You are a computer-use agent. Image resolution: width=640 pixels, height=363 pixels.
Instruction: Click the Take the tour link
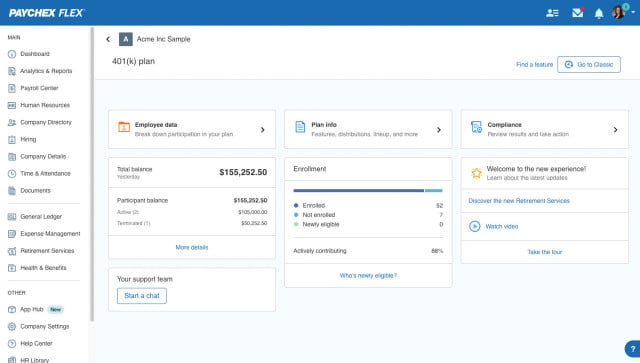coord(544,252)
